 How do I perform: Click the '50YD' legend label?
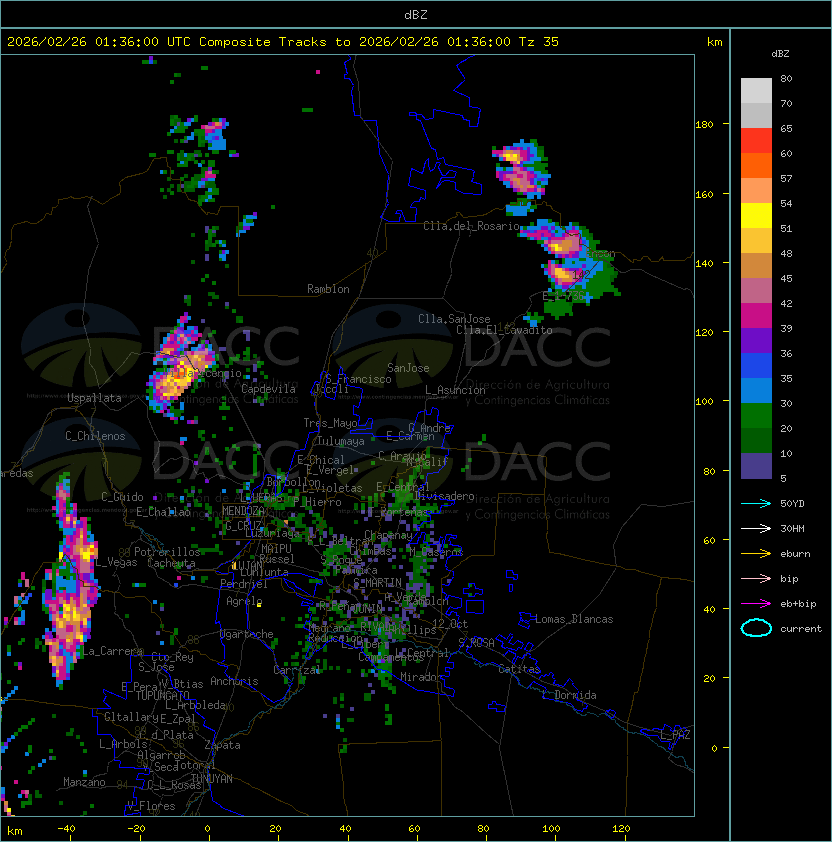point(792,504)
